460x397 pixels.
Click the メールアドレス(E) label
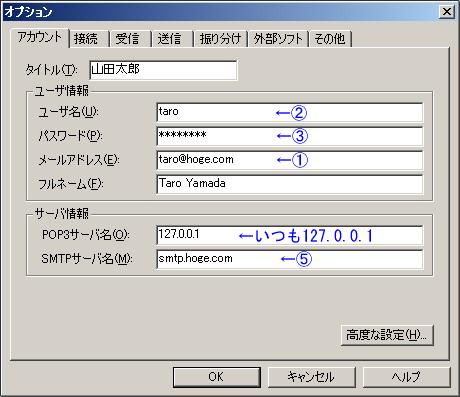79,160
